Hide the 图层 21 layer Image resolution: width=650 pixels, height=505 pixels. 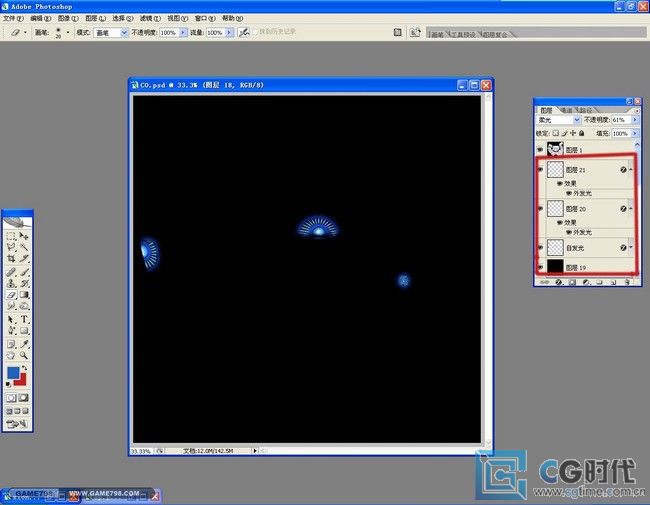pos(540,170)
